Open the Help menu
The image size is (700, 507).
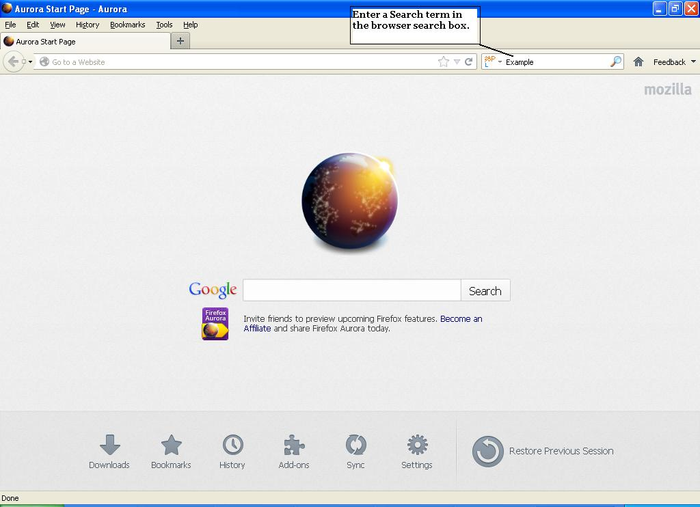(191, 25)
